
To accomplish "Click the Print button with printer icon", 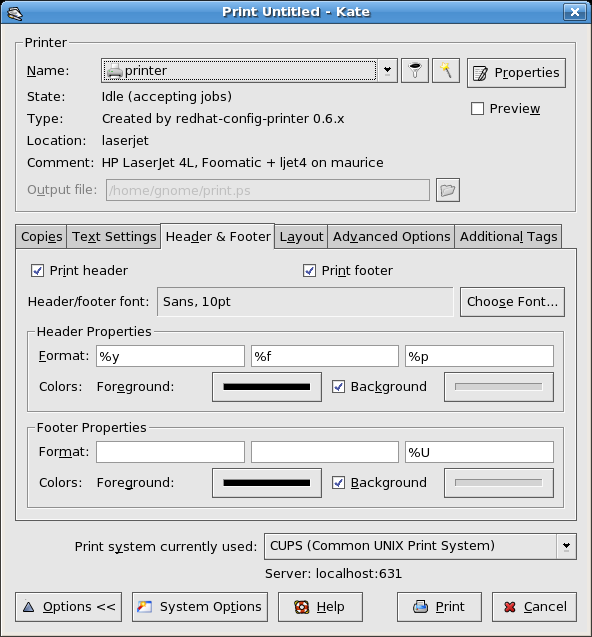I will 439,607.
